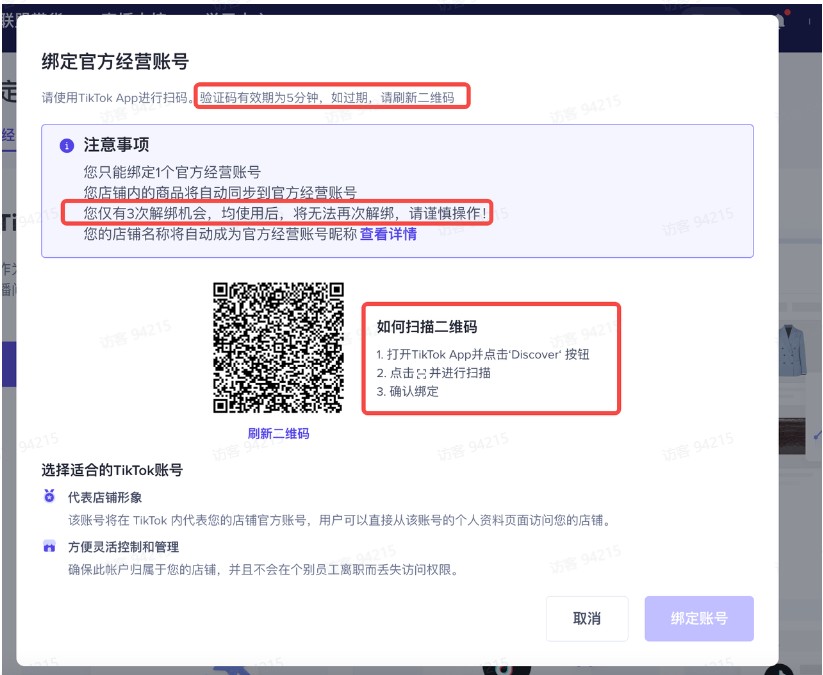The image size is (823, 675).
Task: Click the medal icon beside 代表店铺形象
Action: 49,497
